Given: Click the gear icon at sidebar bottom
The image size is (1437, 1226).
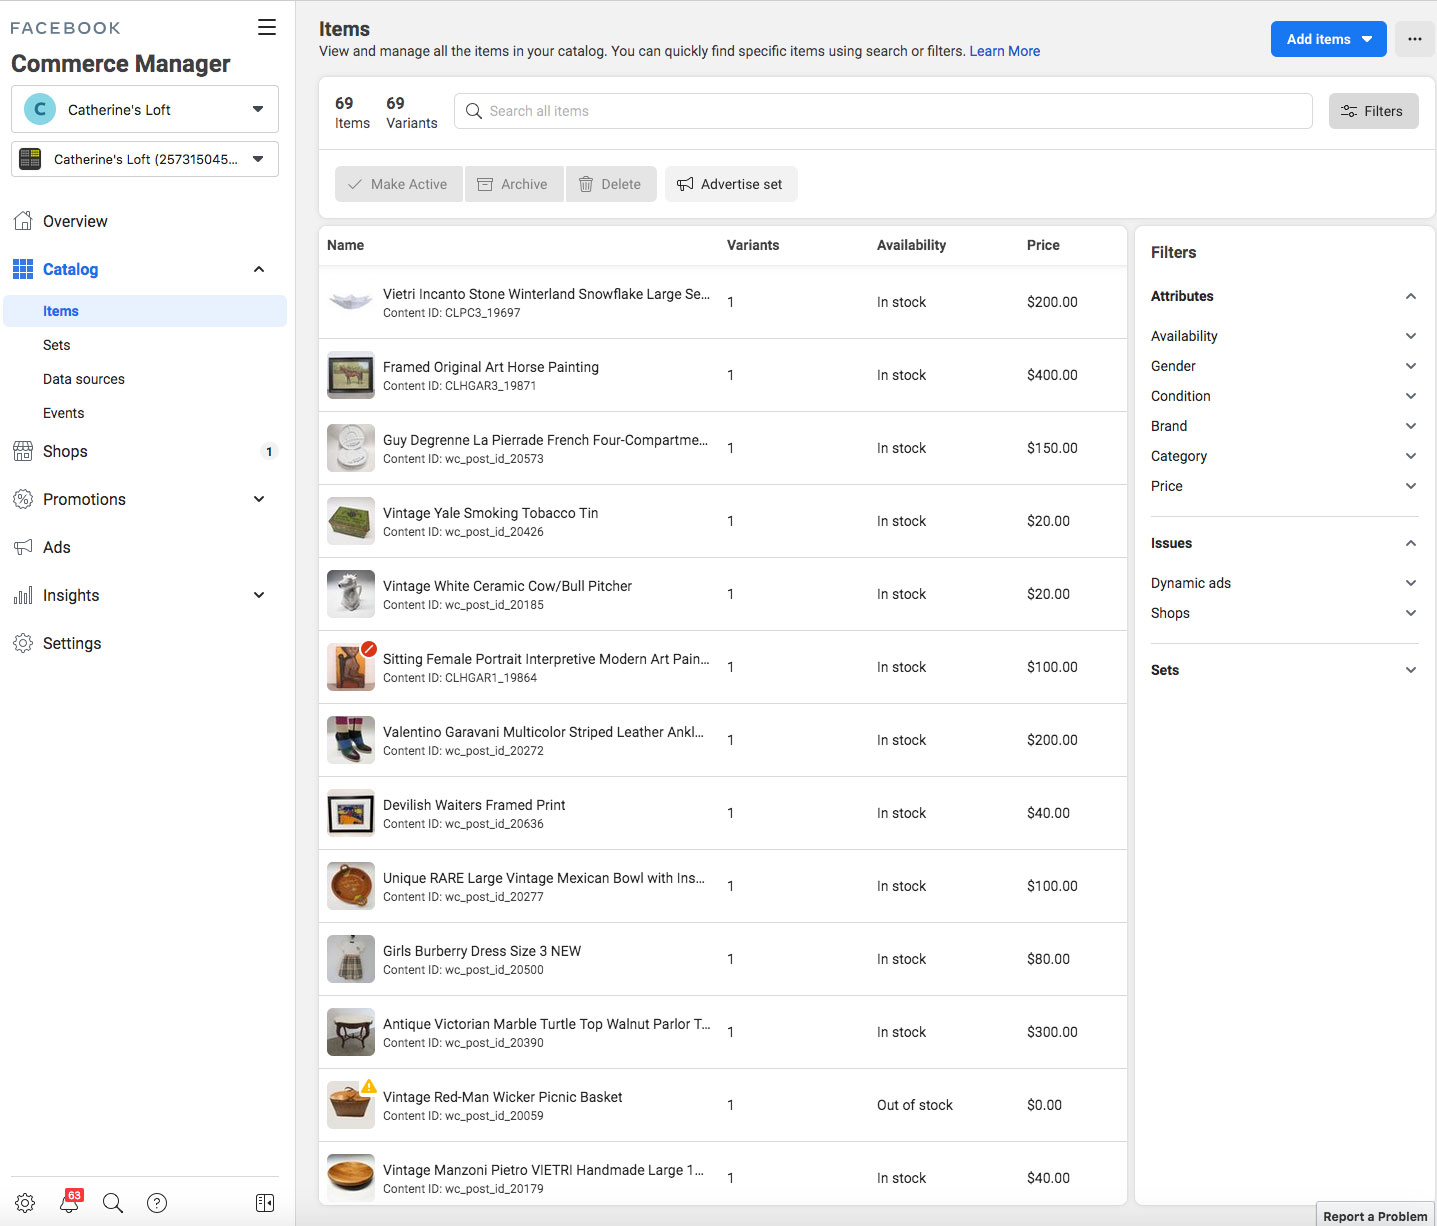Looking at the screenshot, I should click(25, 1203).
